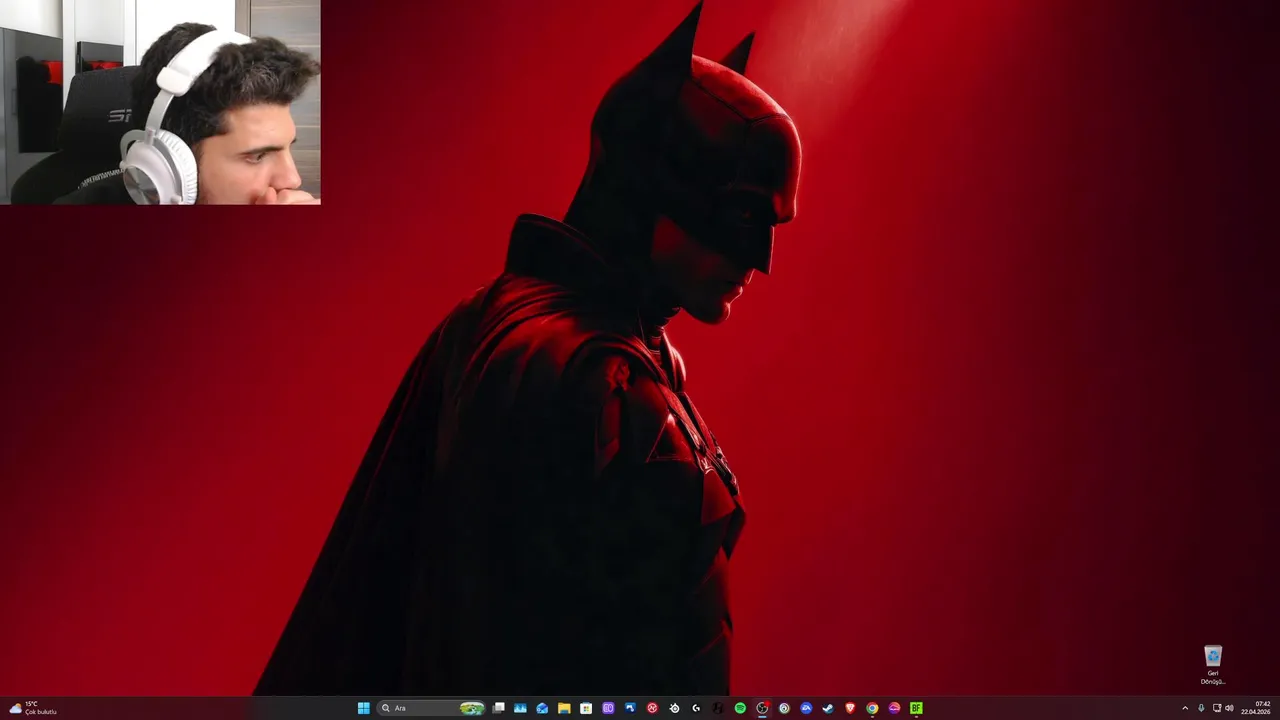Click the microphone icon in system tray

pyautogui.click(x=1201, y=708)
